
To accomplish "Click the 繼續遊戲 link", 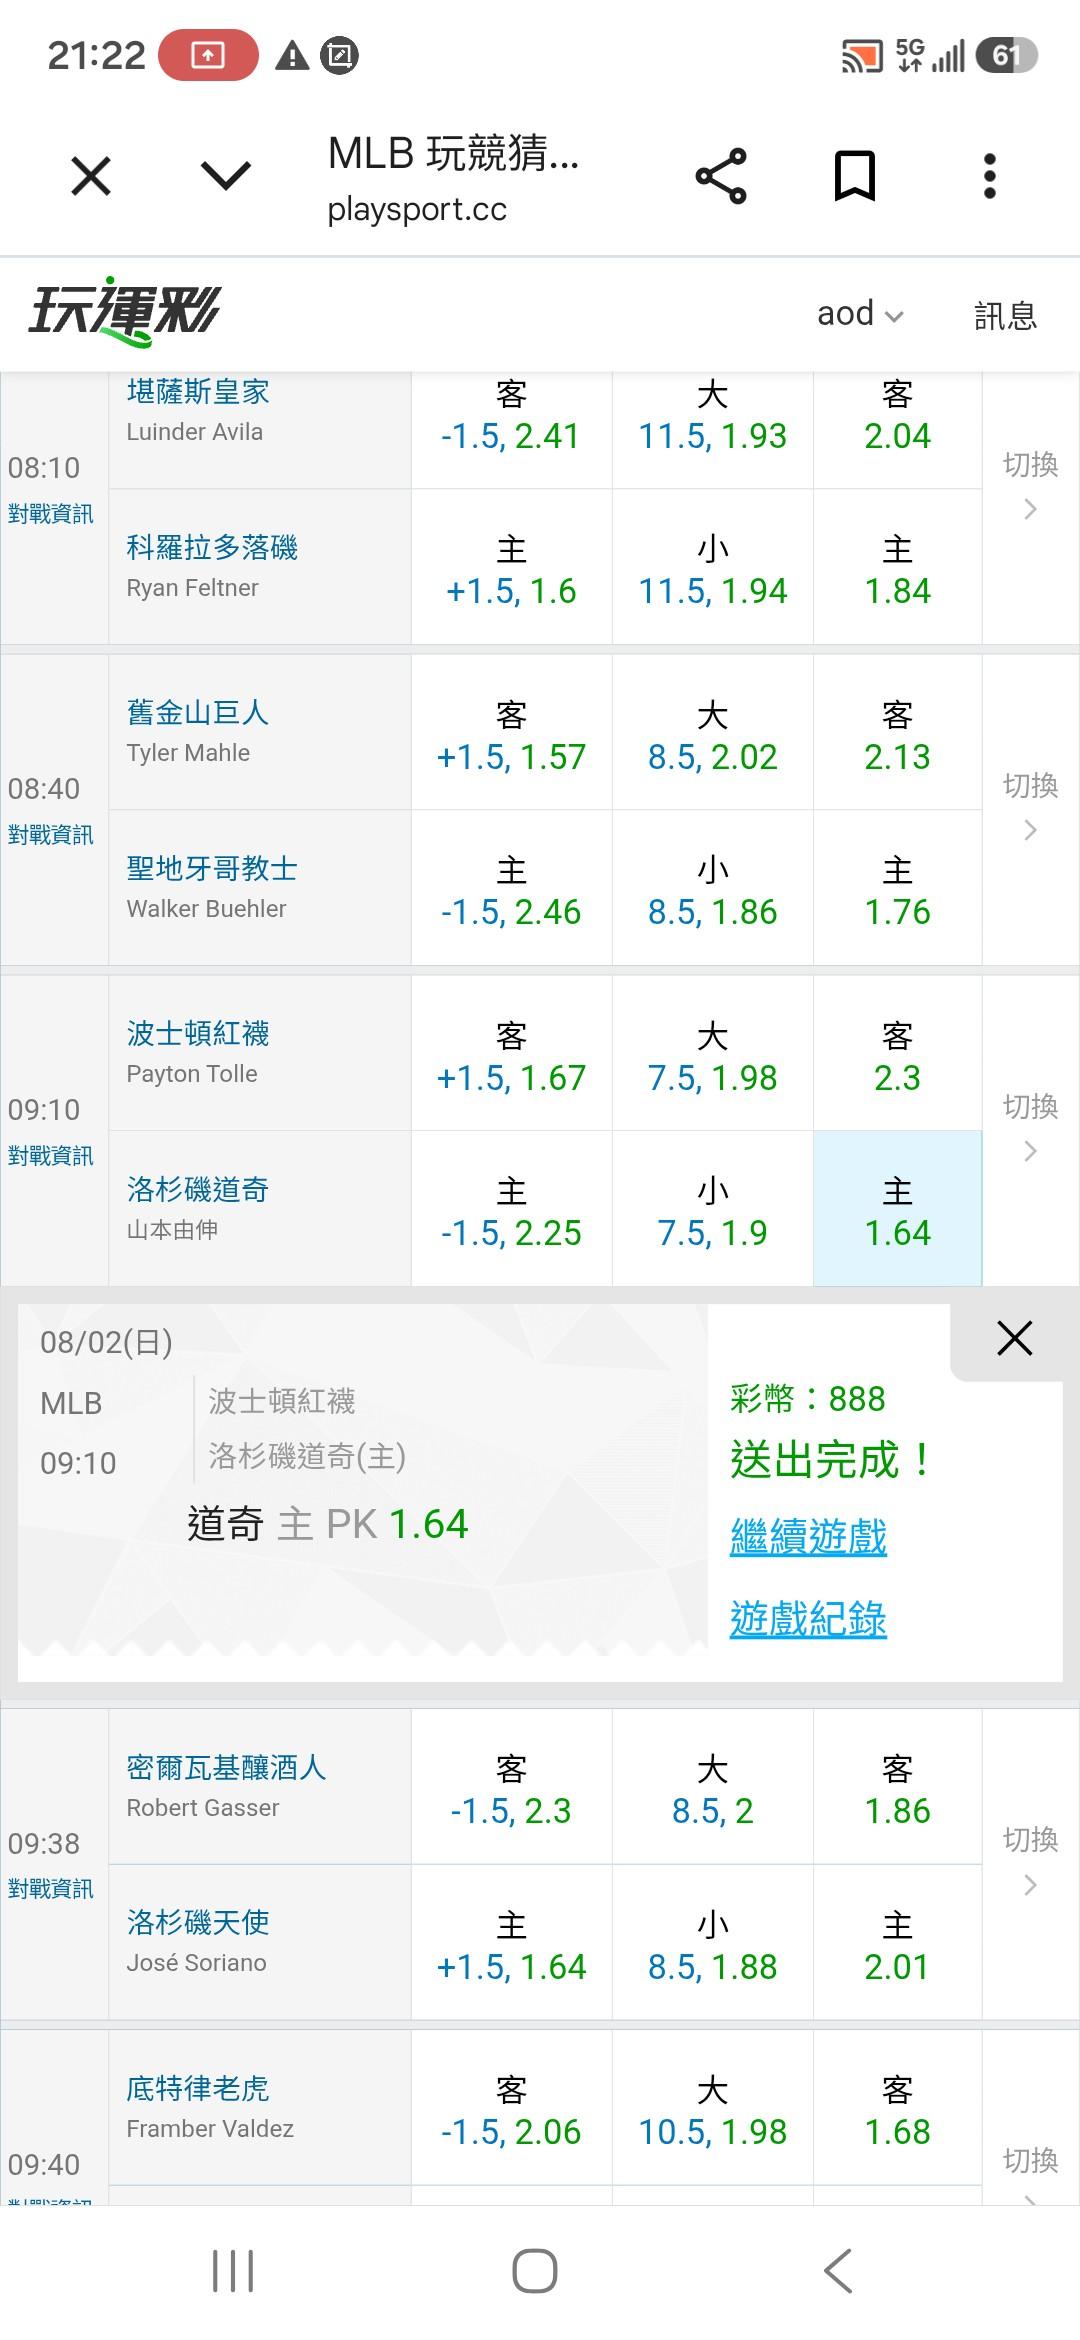I will (x=808, y=1536).
